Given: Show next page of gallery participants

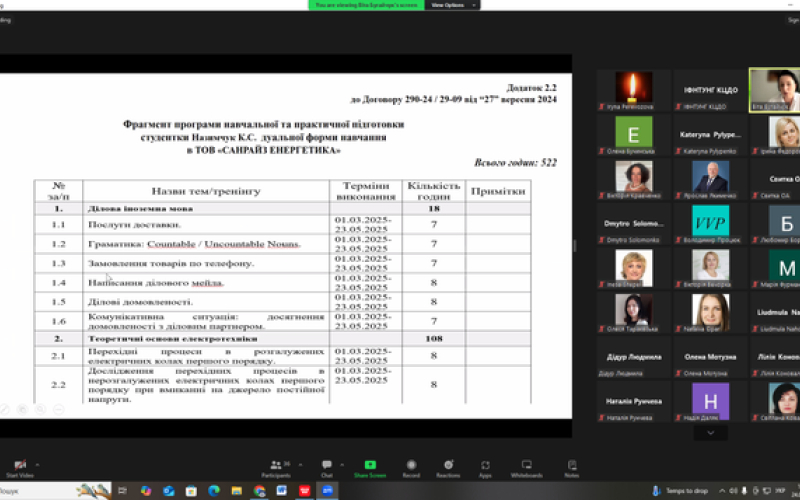Looking at the screenshot, I should tap(710, 433).
